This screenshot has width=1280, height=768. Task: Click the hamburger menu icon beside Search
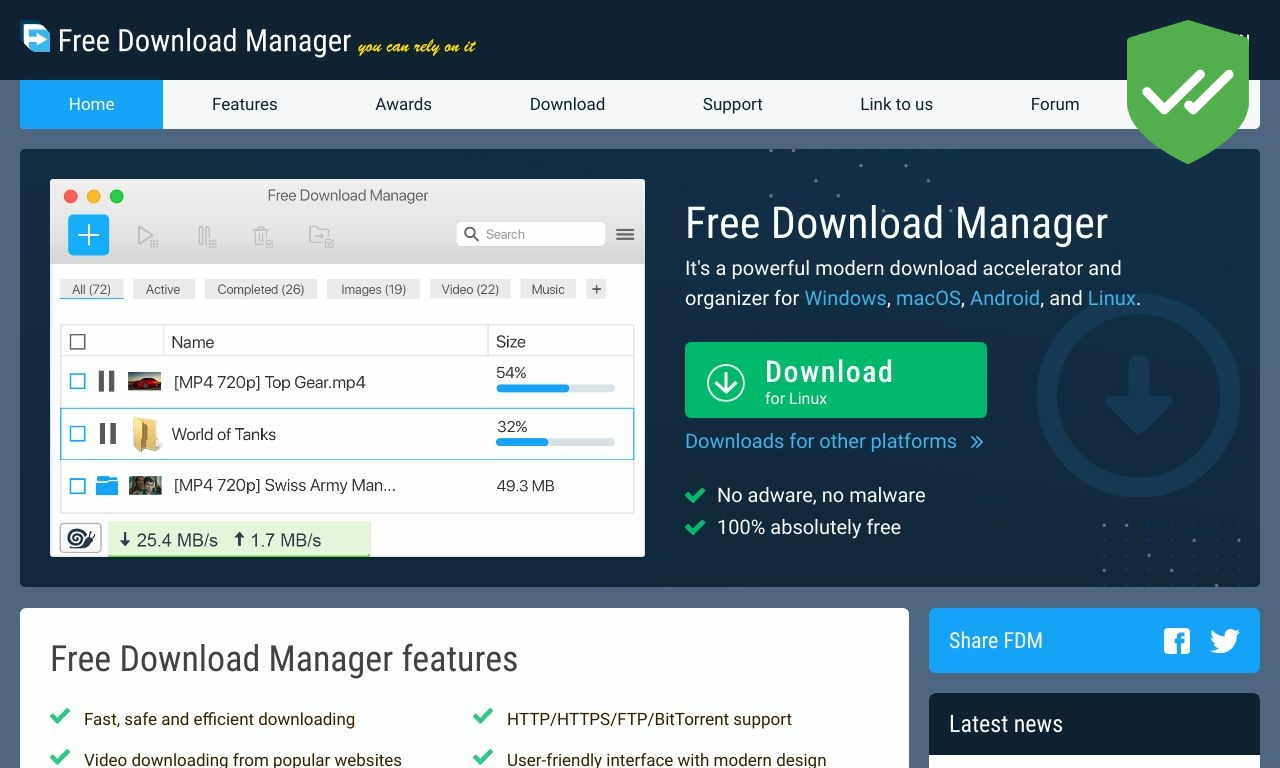click(x=625, y=234)
